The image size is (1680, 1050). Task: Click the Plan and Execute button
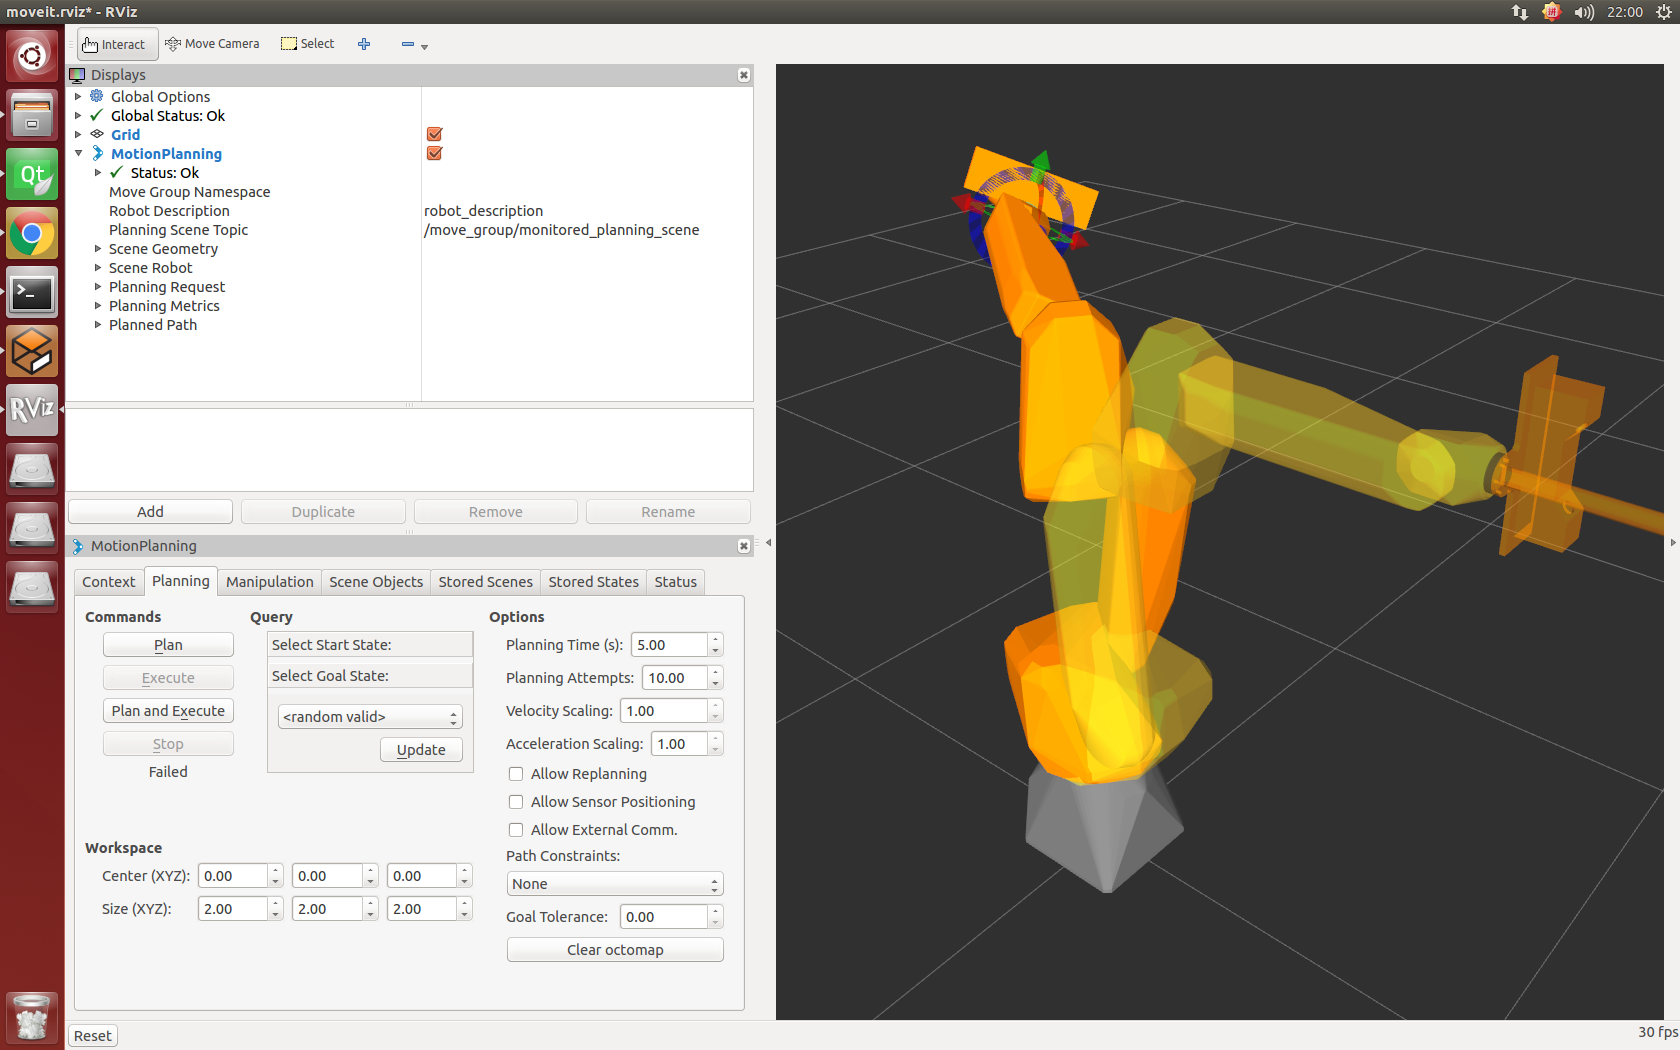point(168,711)
